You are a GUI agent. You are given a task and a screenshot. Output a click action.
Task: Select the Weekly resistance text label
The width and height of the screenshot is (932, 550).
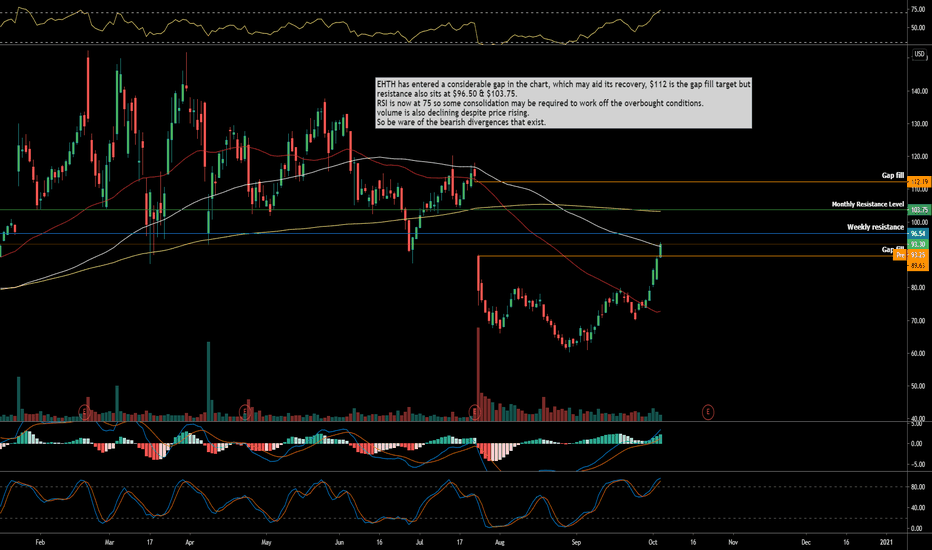875,227
